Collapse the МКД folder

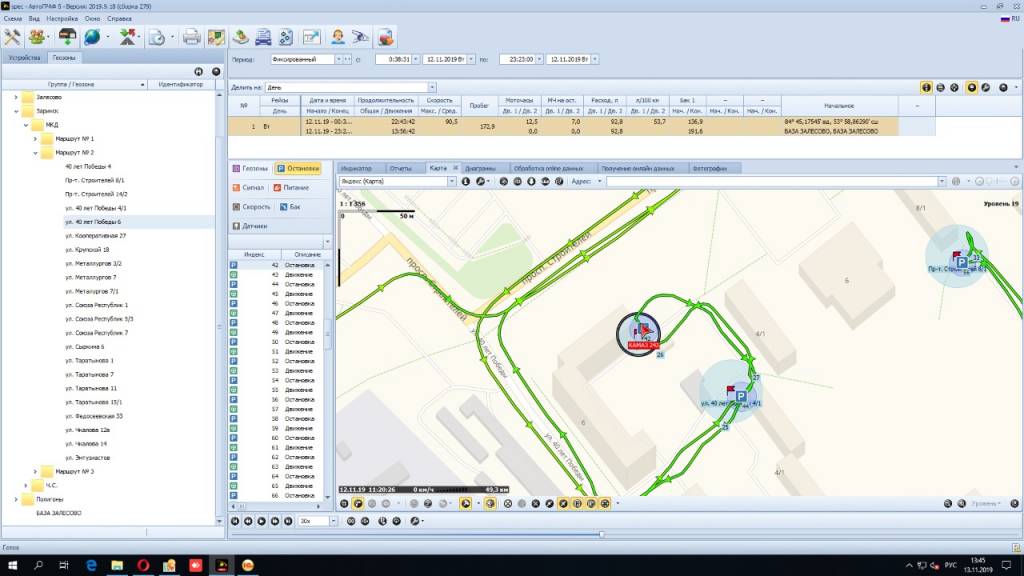click(26, 125)
